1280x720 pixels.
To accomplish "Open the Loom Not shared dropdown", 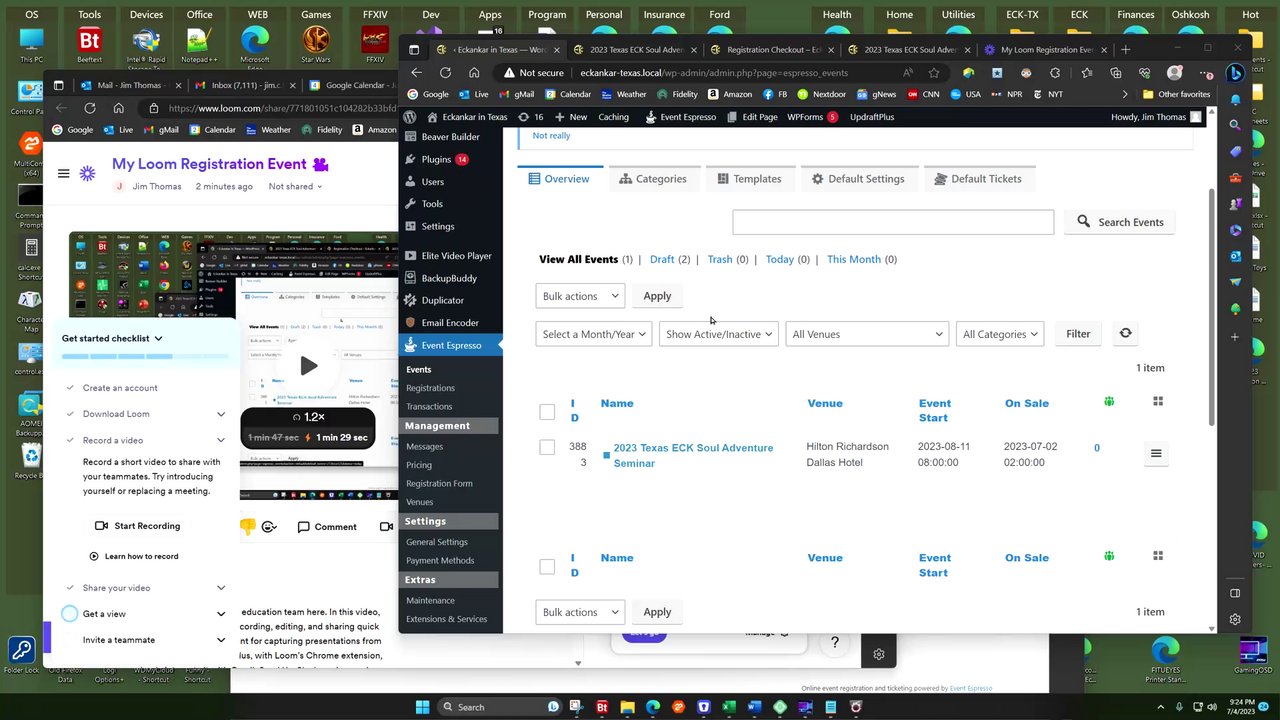I will pos(295,186).
